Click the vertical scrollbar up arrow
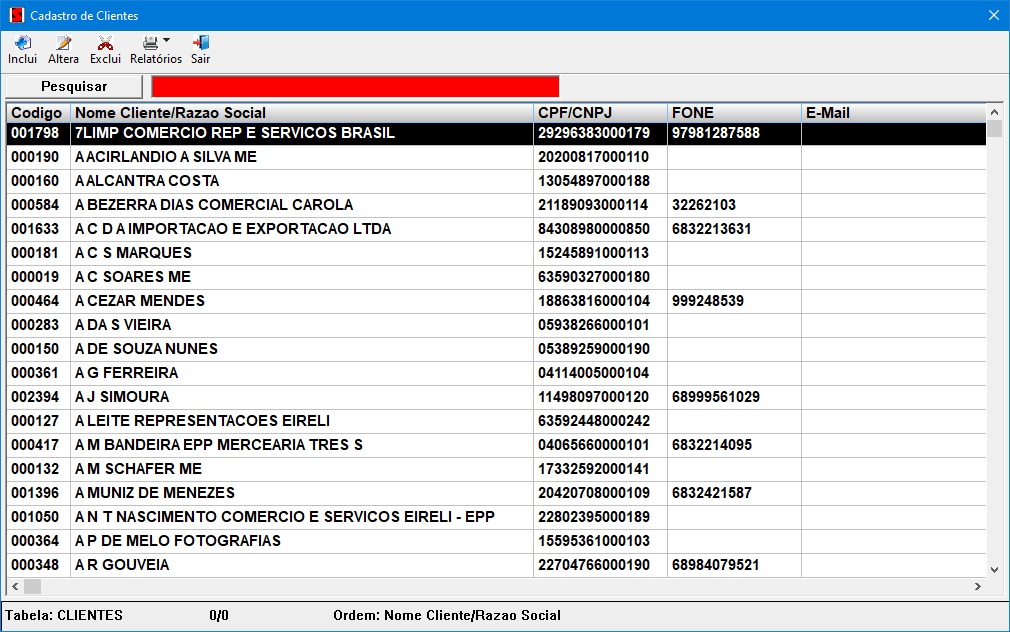The image size is (1010, 632). coord(994,112)
